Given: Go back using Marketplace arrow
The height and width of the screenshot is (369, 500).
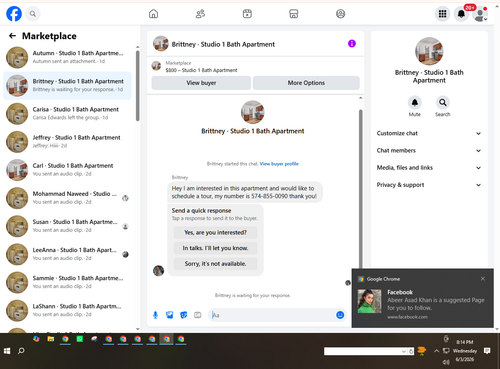Looking at the screenshot, I should 12,36.
